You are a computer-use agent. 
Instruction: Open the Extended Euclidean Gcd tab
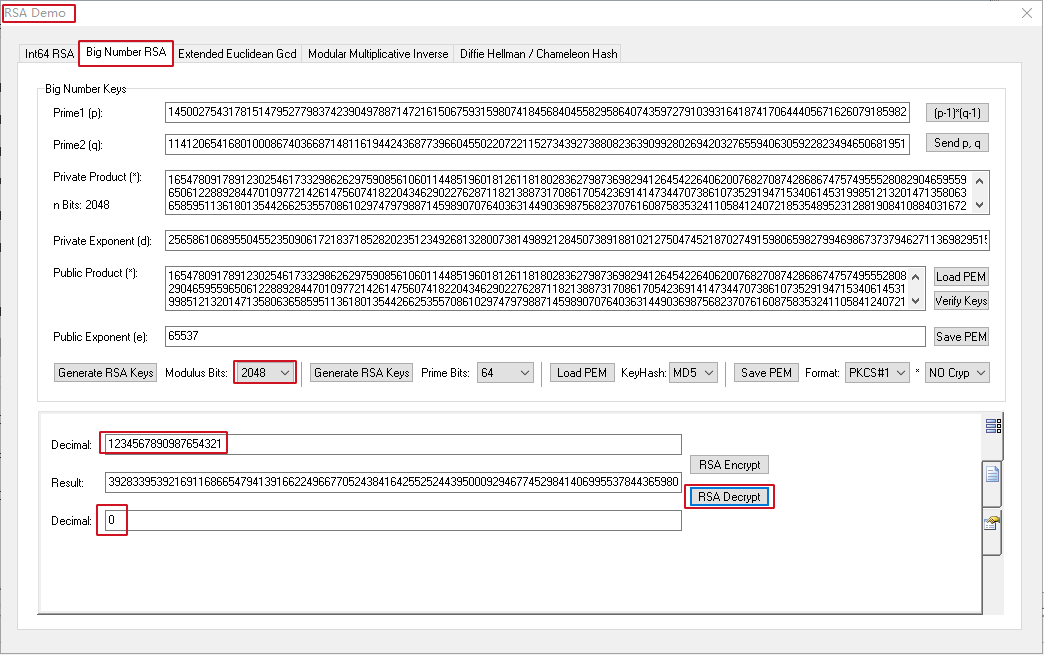click(237, 54)
